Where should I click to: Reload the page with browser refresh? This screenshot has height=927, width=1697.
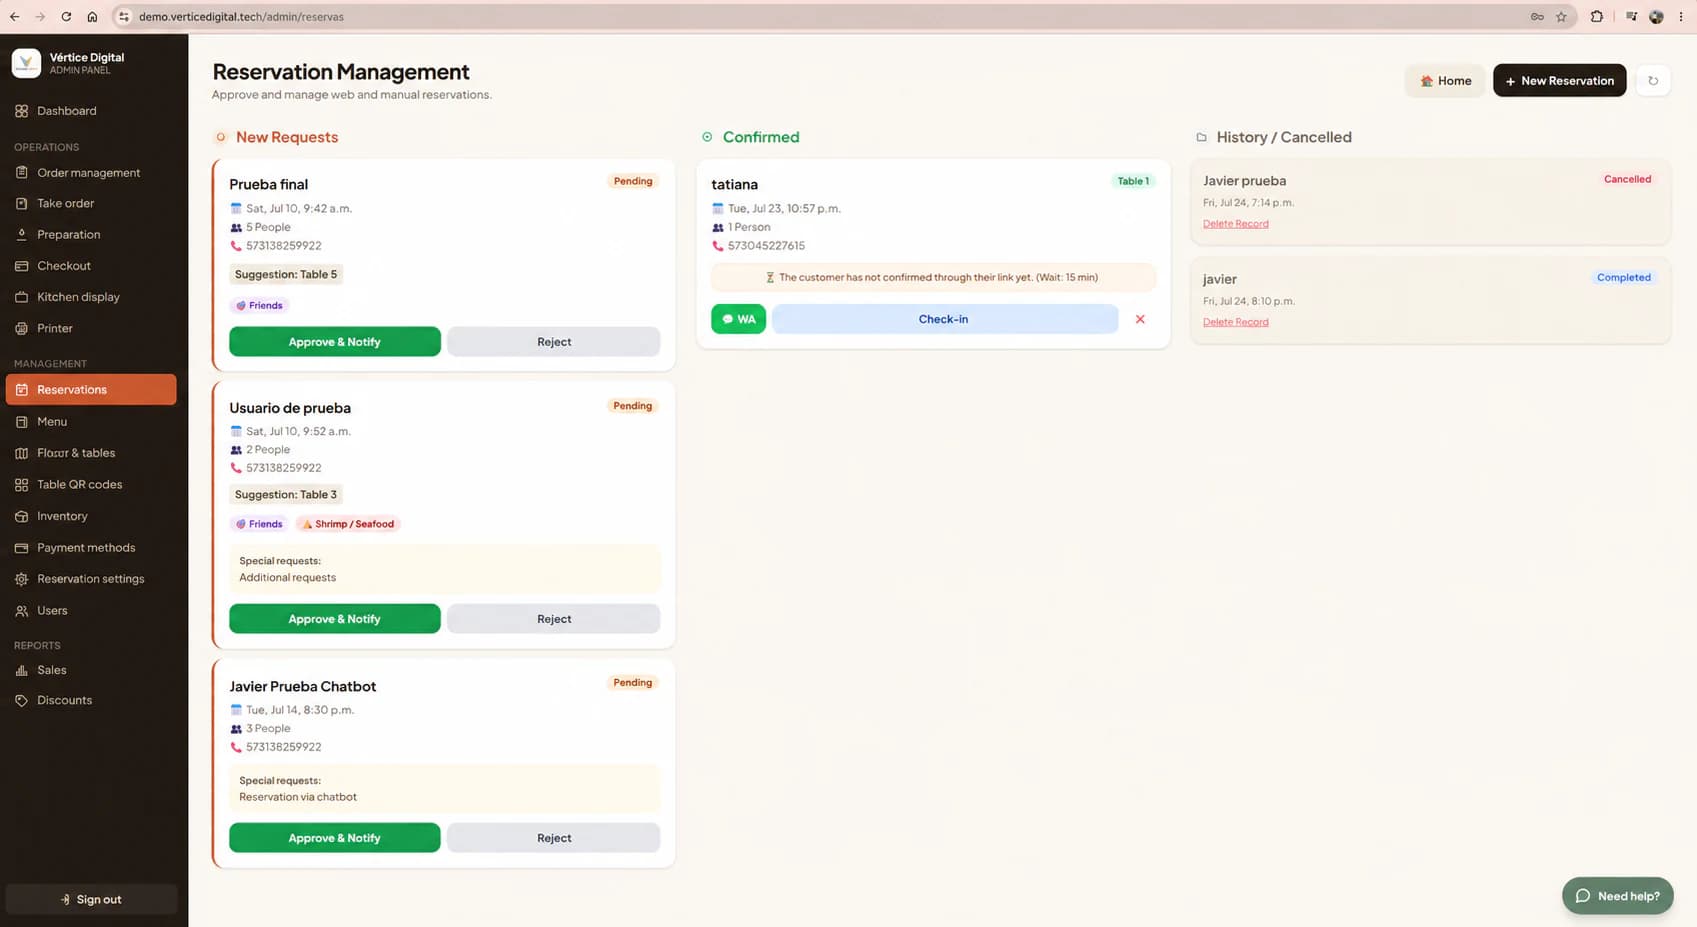[x=66, y=17]
